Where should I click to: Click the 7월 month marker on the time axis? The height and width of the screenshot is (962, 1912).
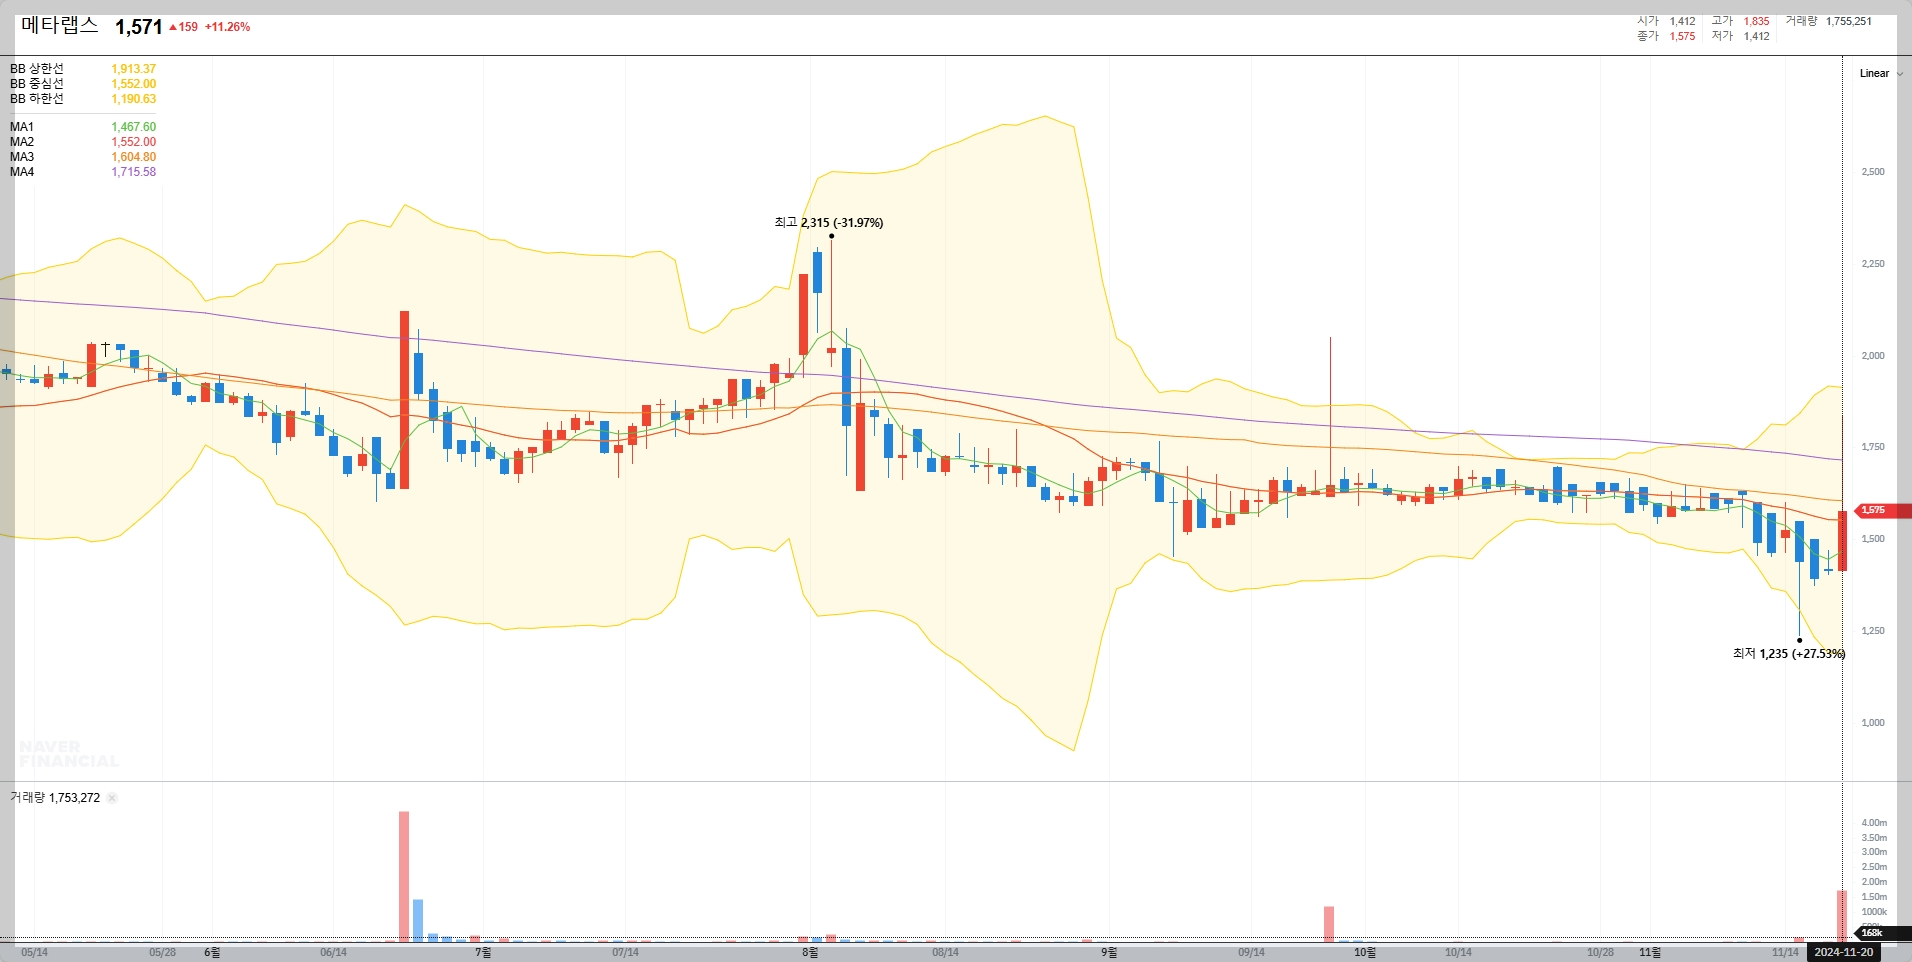coord(483,952)
